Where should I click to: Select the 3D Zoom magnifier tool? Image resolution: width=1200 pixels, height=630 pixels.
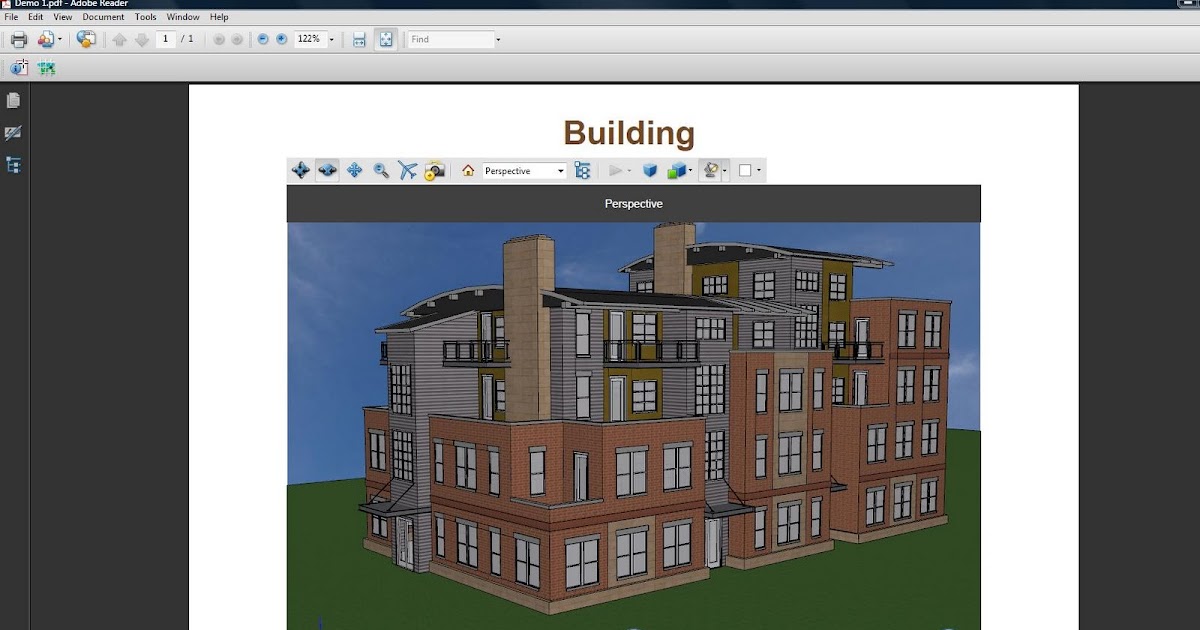(381, 171)
